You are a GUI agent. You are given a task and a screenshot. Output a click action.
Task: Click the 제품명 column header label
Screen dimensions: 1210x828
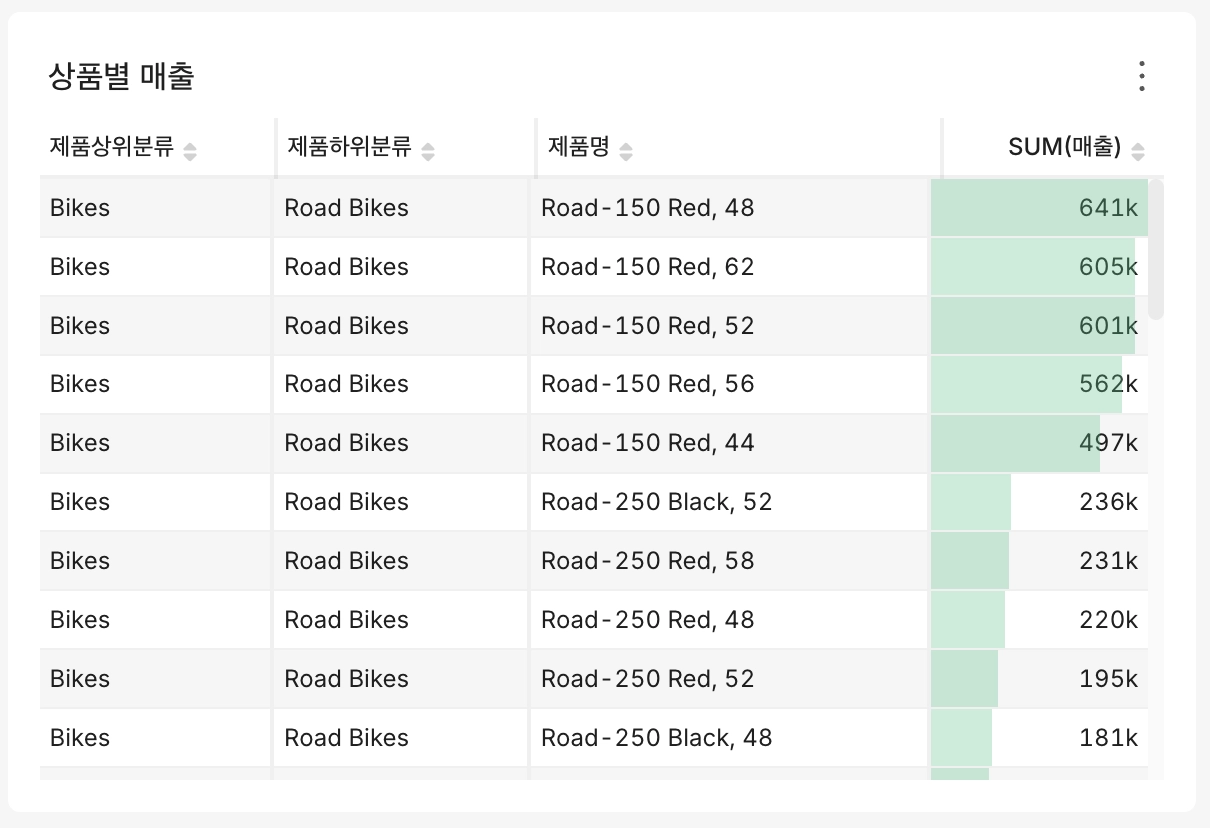click(x=579, y=148)
